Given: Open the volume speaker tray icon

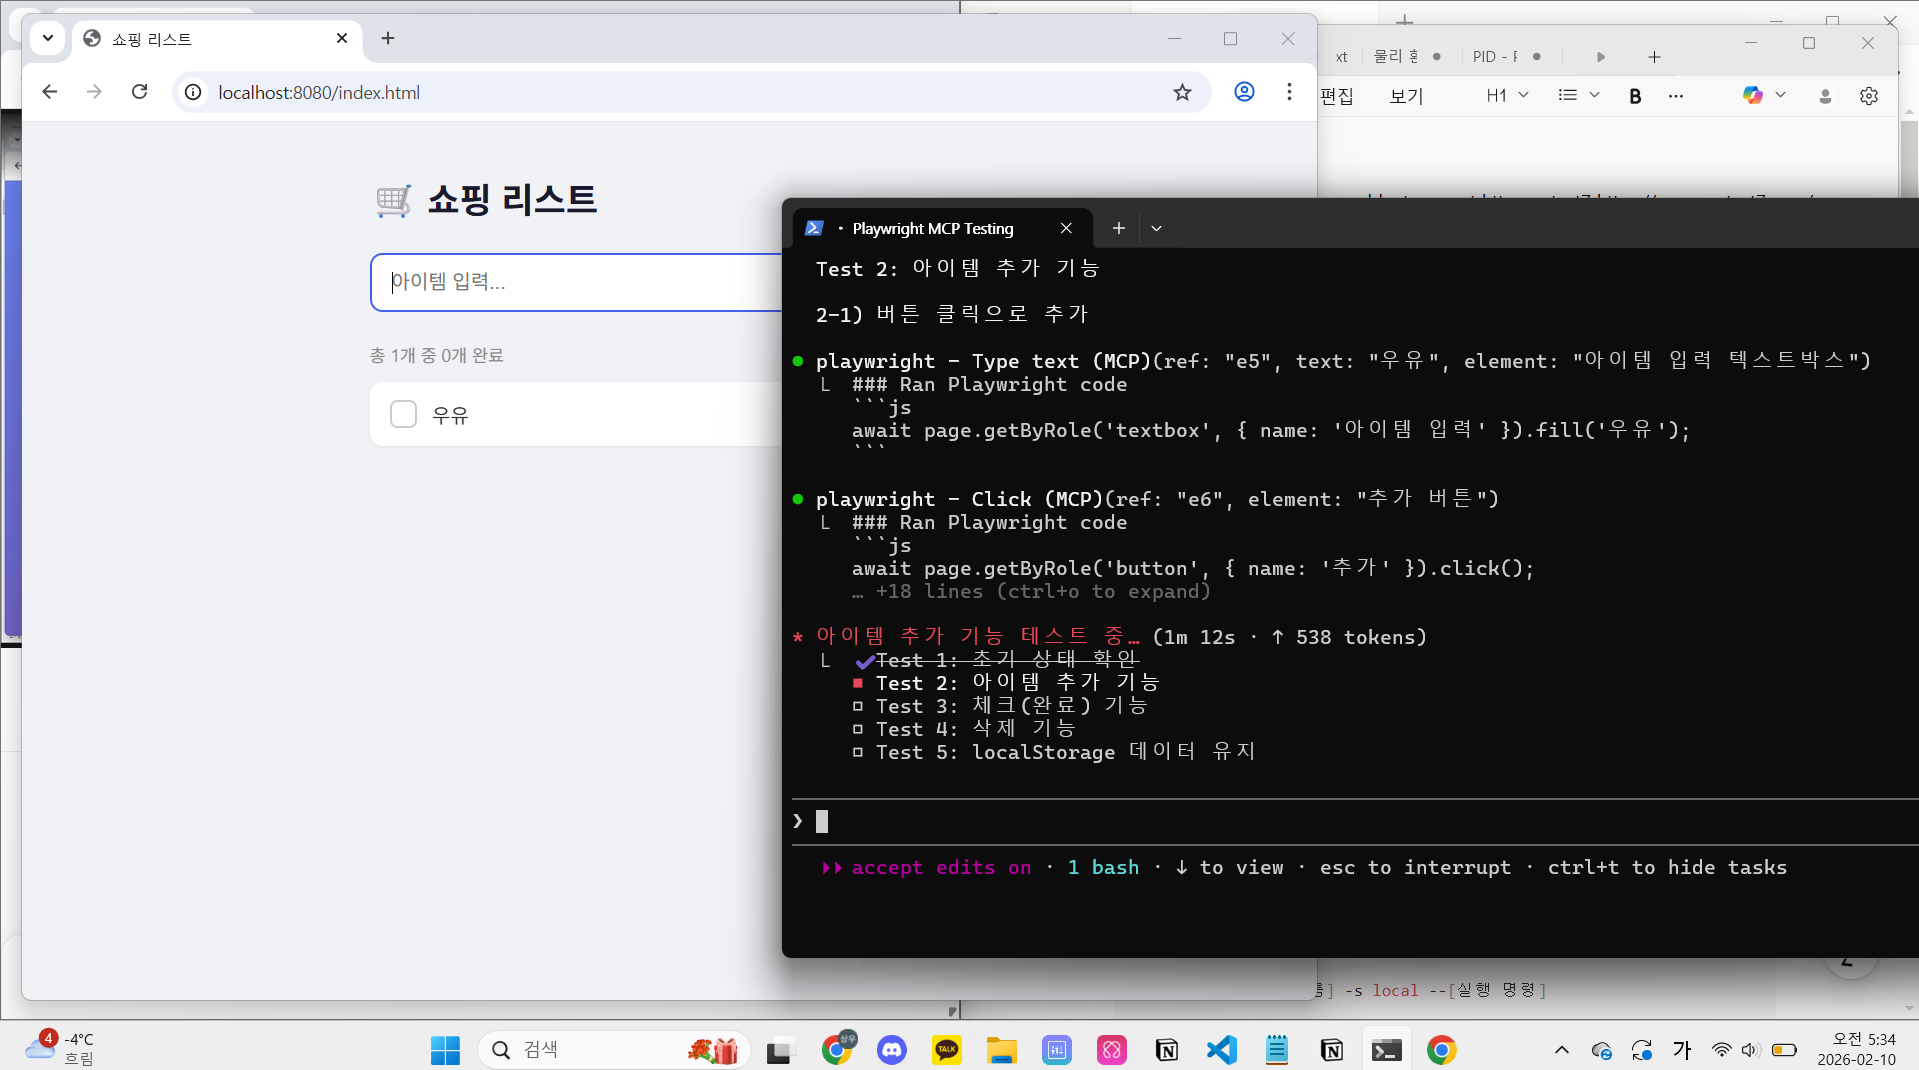Looking at the screenshot, I should tap(1750, 1050).
